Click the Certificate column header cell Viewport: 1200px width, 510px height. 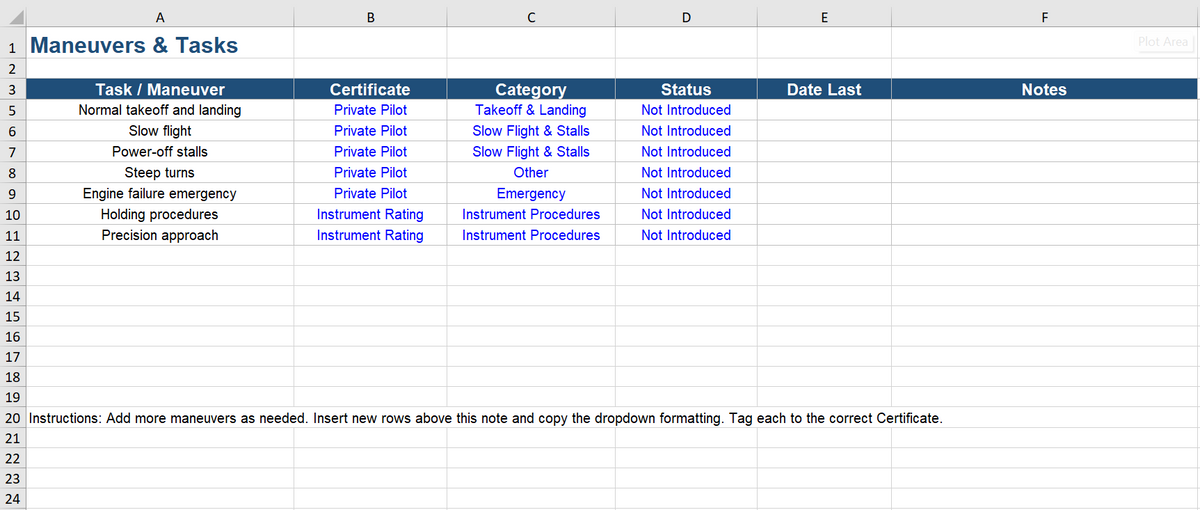(370, 89)
